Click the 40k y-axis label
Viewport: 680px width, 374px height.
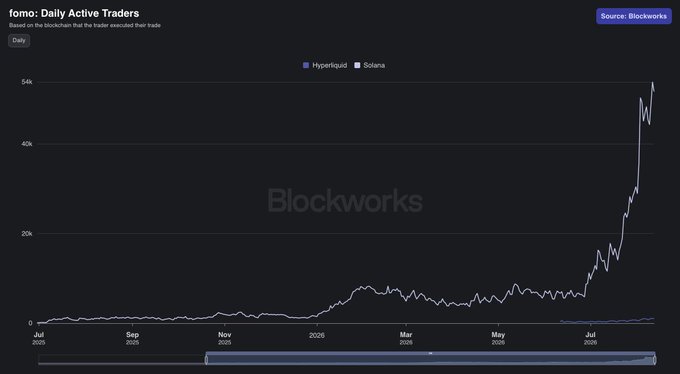27,144
